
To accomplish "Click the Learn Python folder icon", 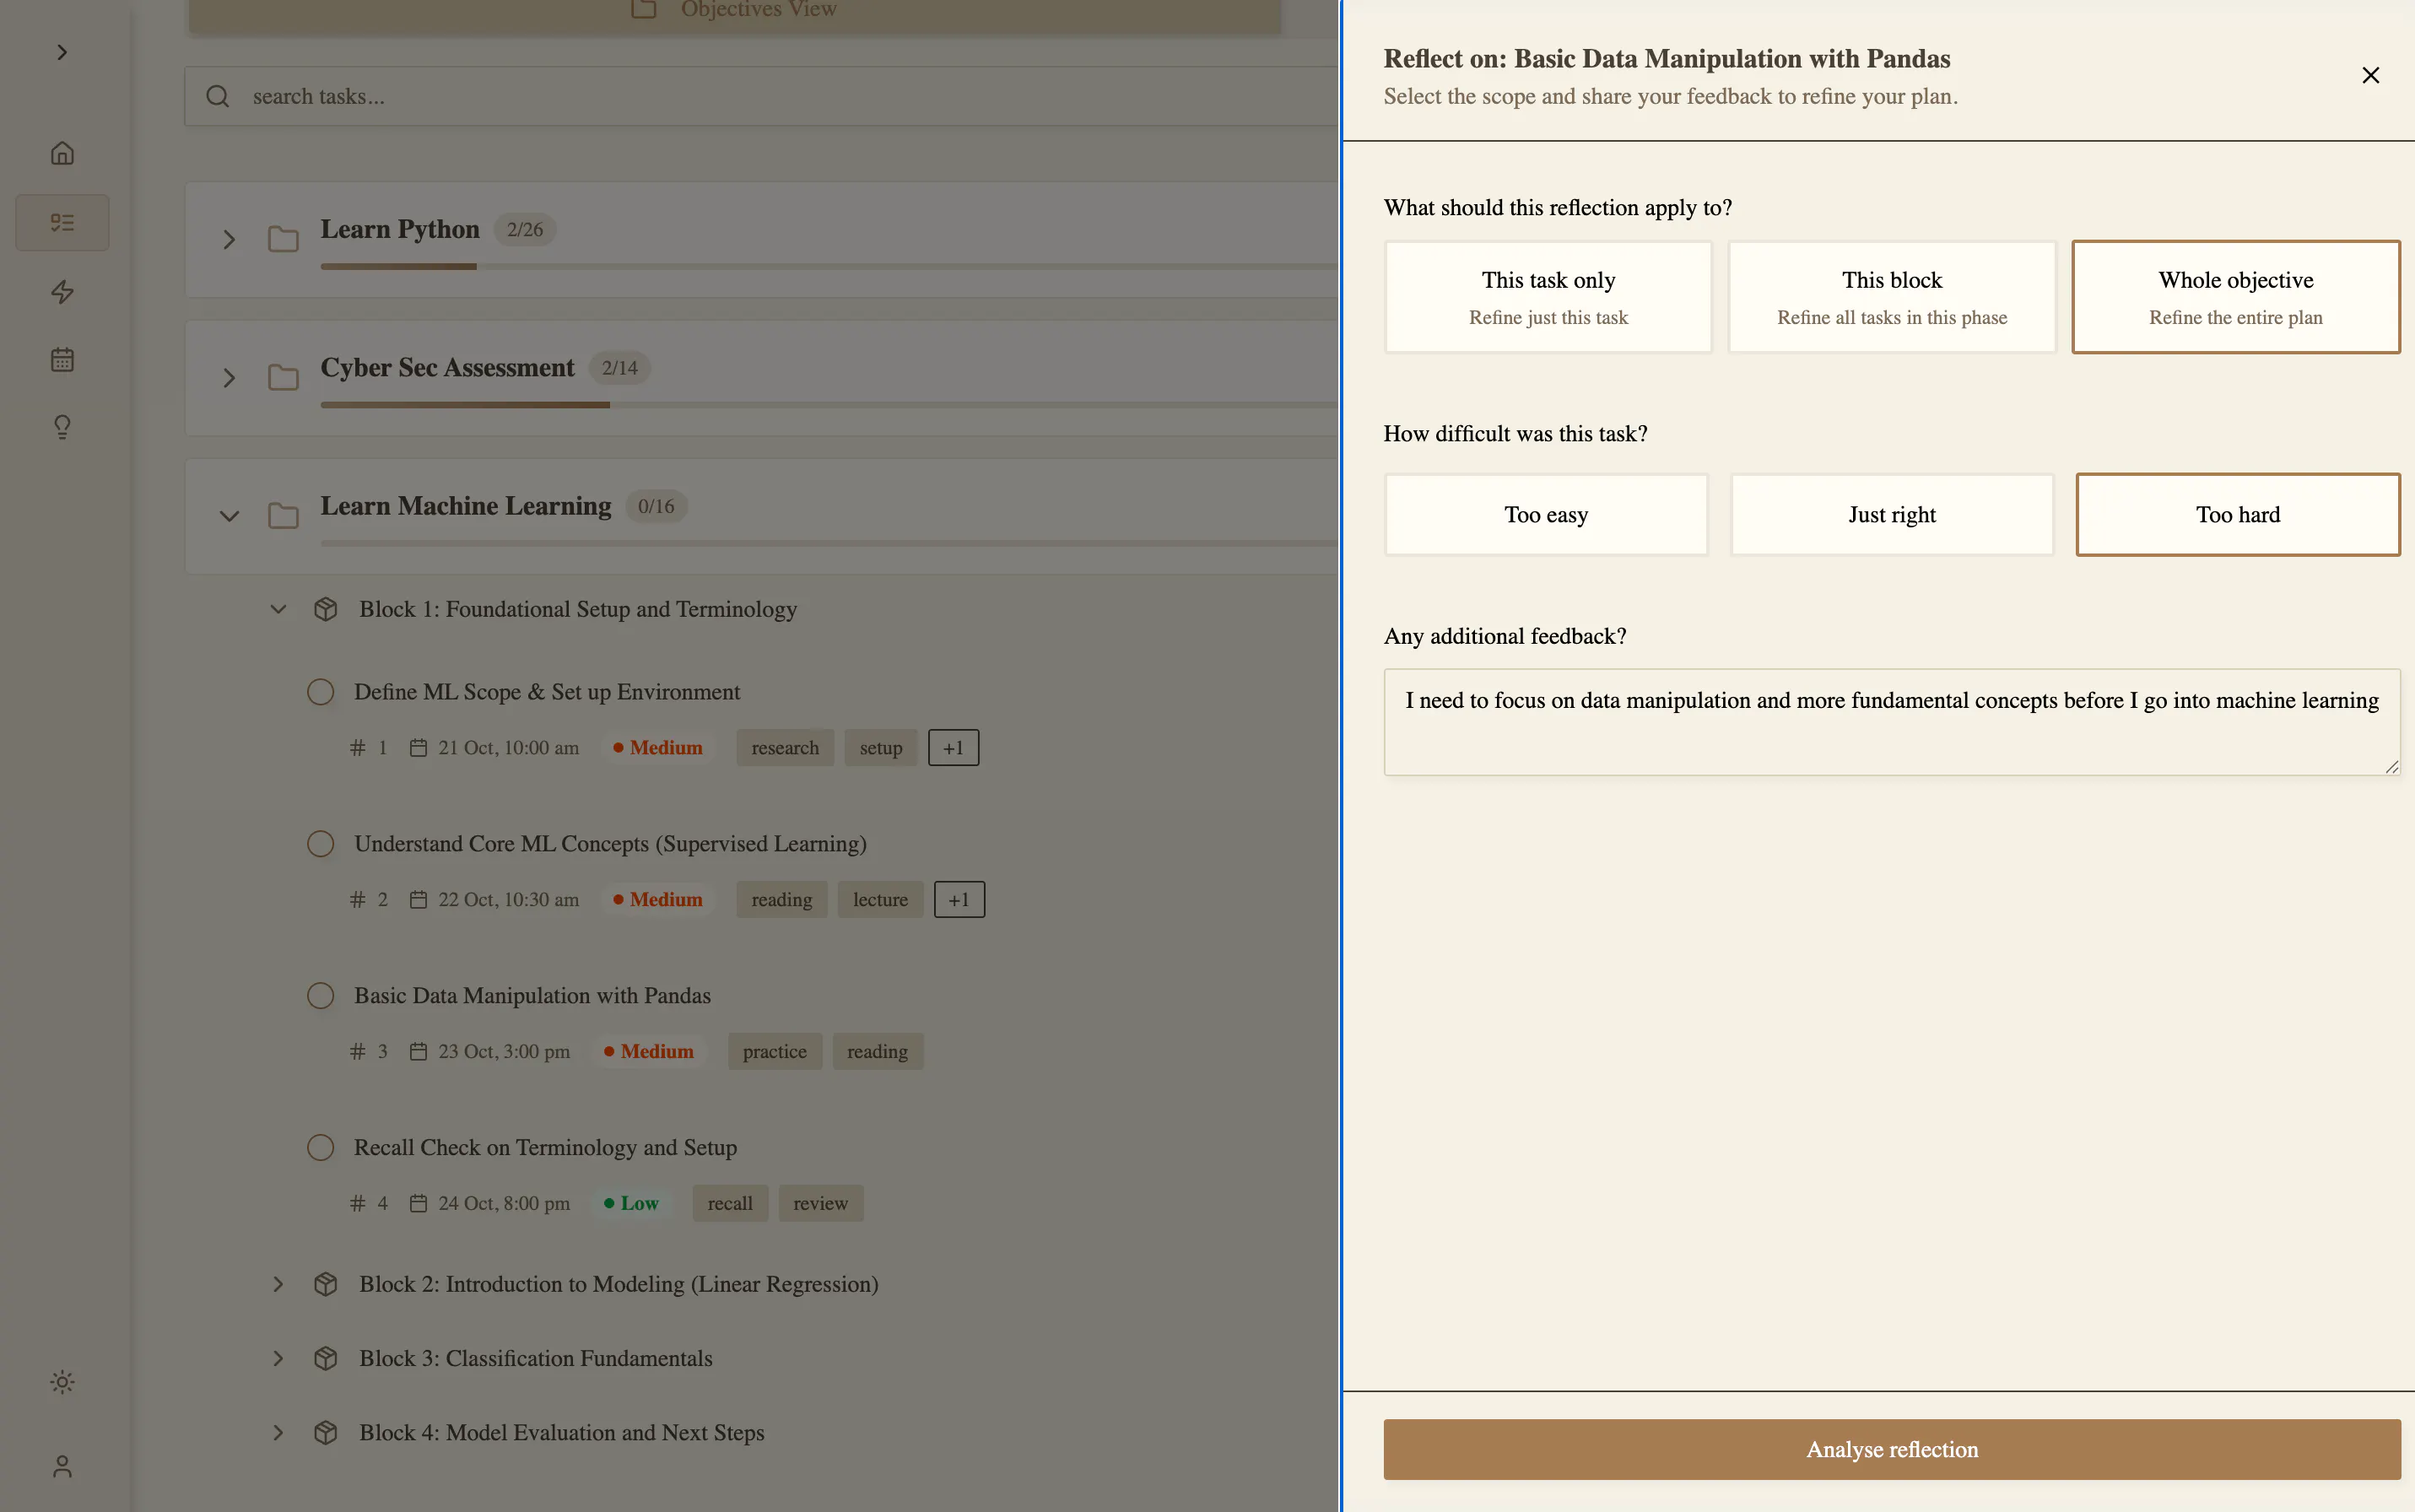I will coord(283,239).
